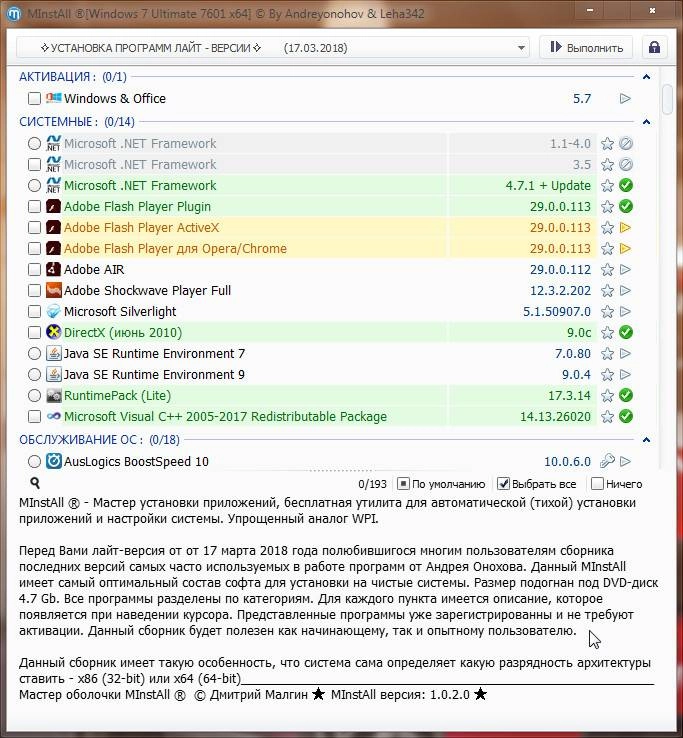Toggle the Ничего option
683x738 pixels.
pos(617,484)
